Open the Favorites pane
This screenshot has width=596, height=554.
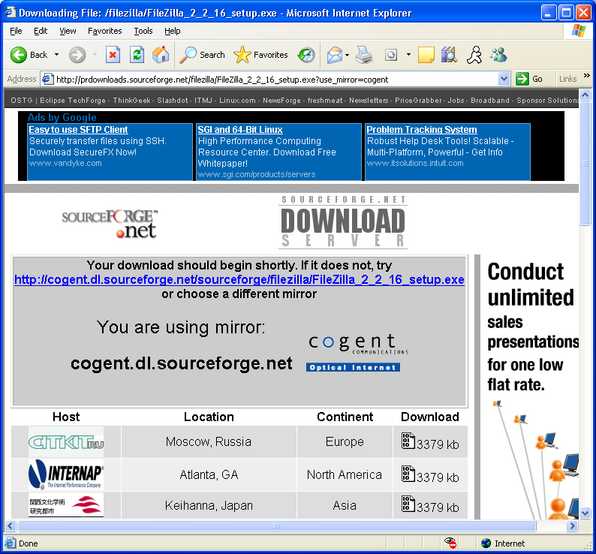coord(260,55)
